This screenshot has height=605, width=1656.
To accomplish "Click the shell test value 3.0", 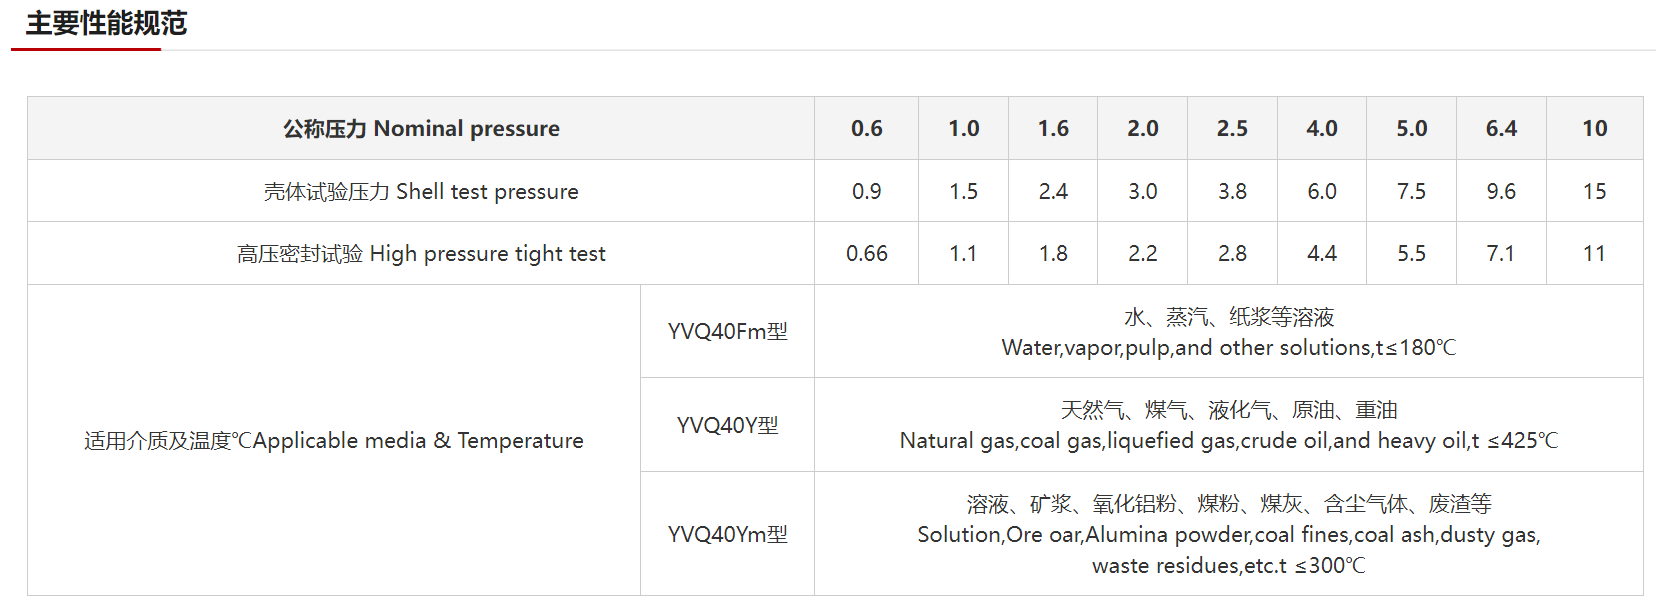I will coord(1143,191).
